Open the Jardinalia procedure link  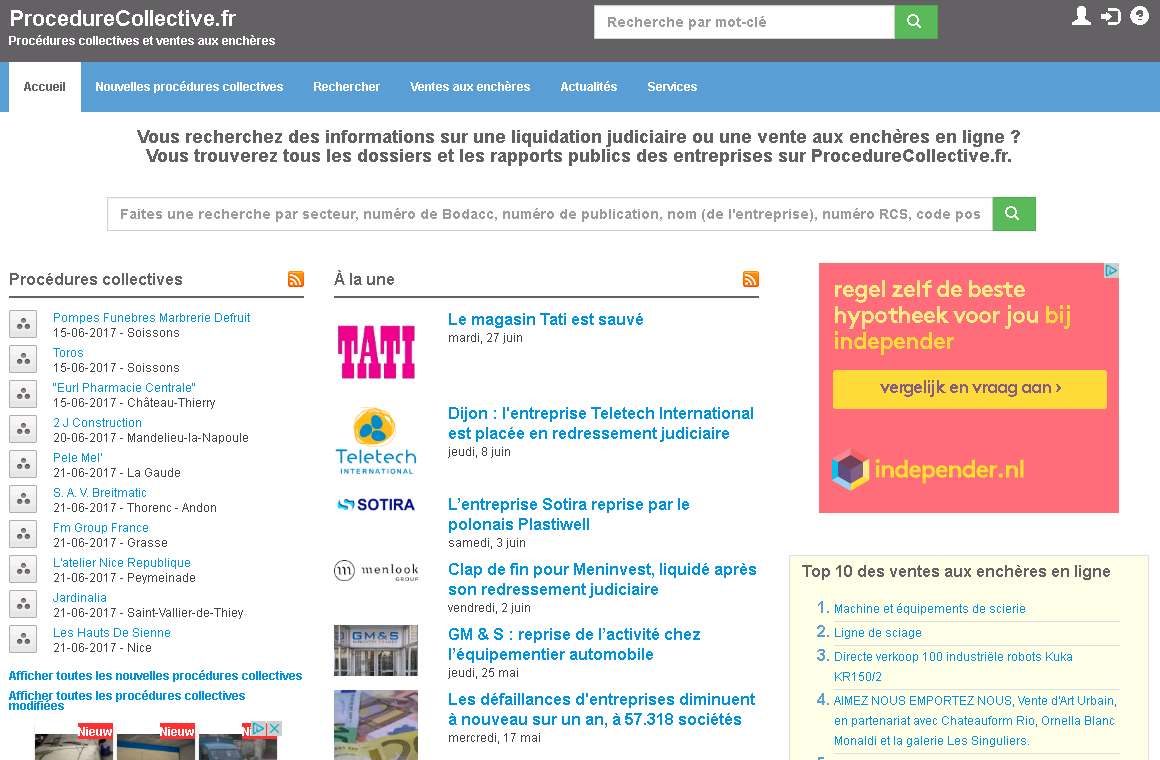click(80, 597)
